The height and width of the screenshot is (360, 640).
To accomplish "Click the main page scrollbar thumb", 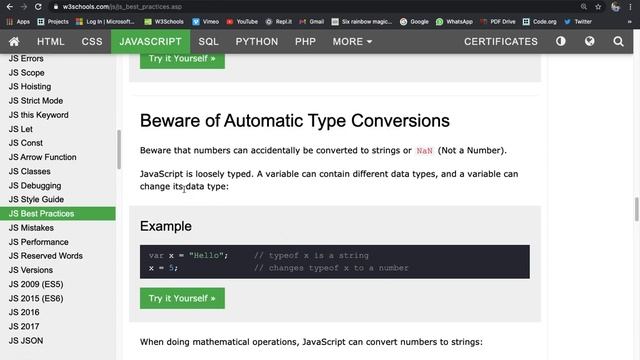I will pyautogui.click(x=636, y=209).
